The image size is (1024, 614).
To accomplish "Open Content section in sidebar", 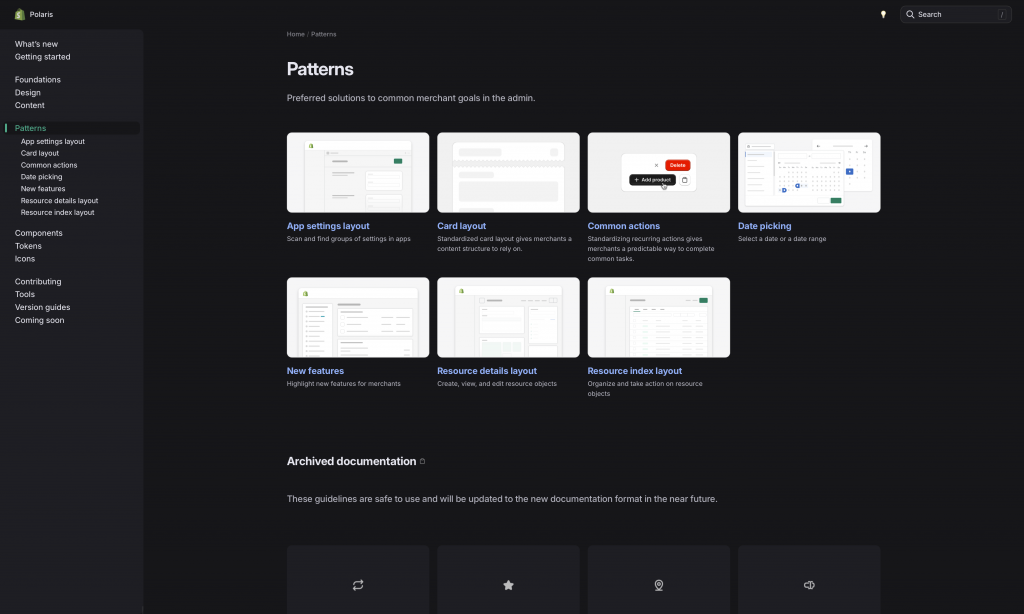I will 30,105.
